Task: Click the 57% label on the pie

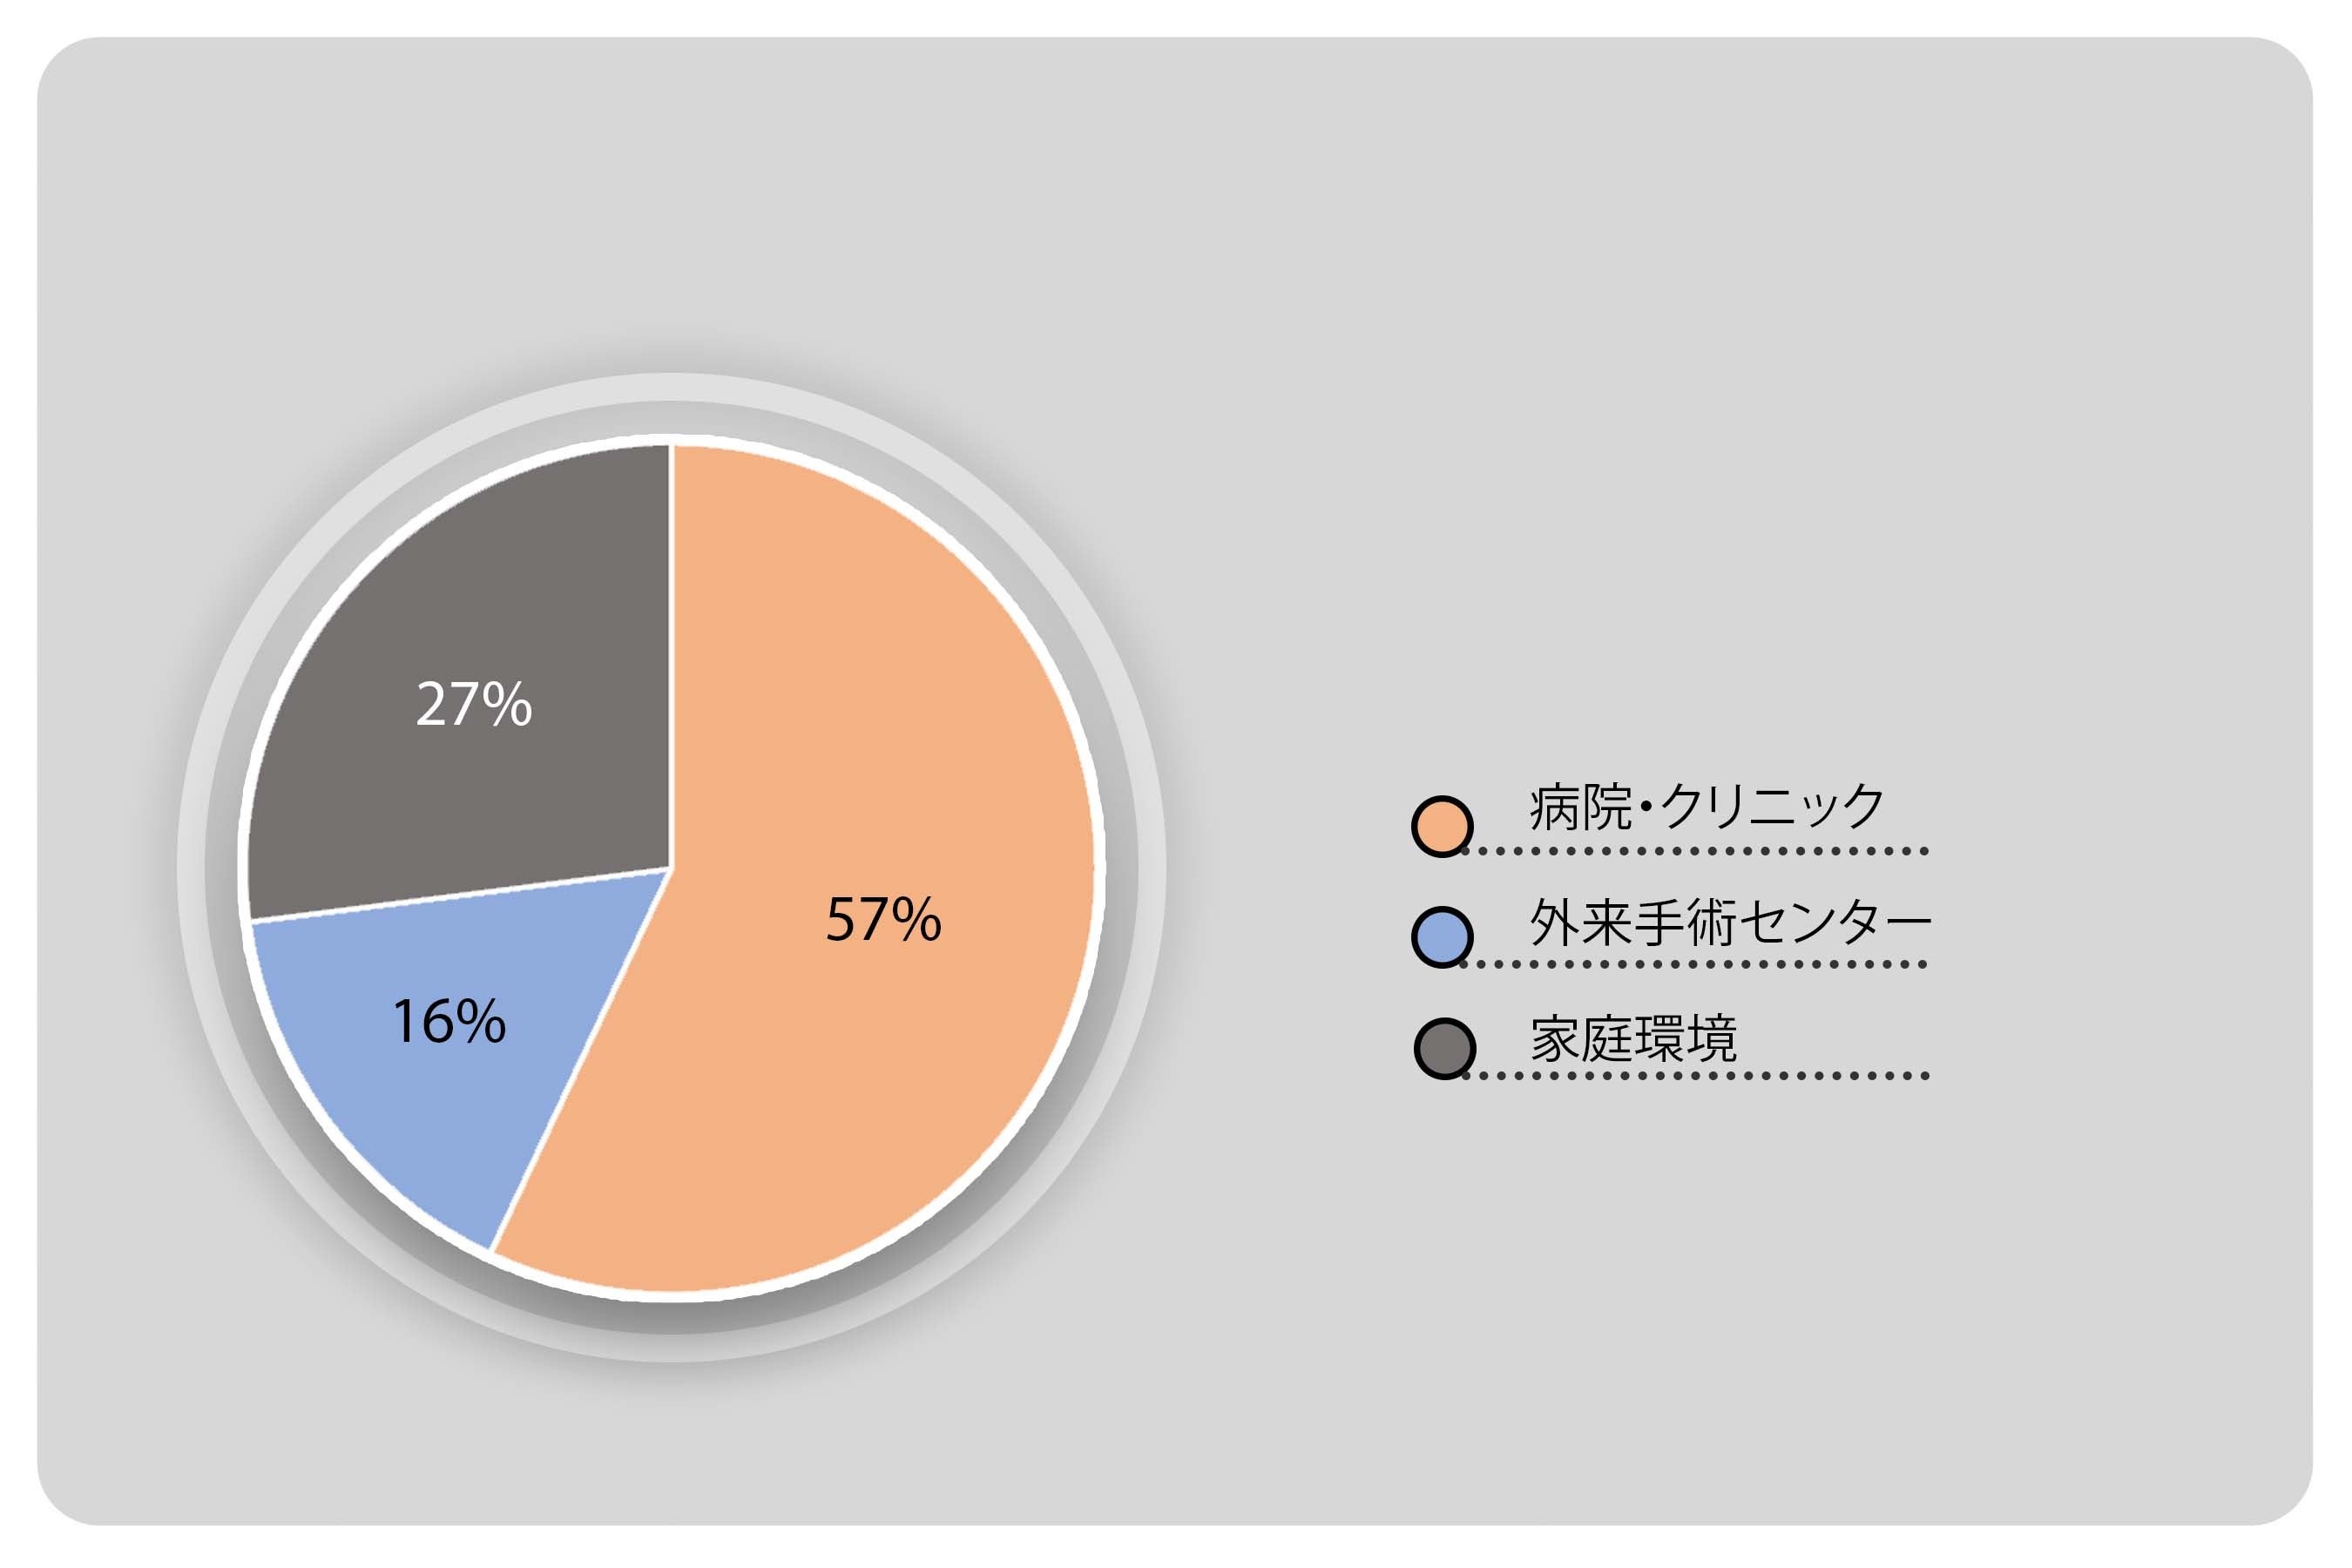Action: (x=883, y=920)
